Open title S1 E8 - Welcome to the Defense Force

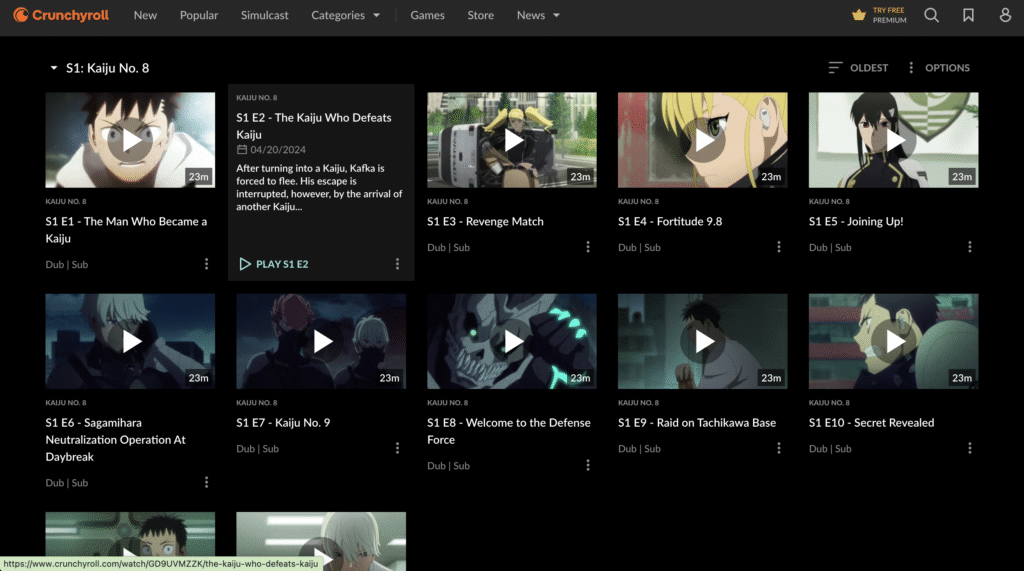(509, 431)
